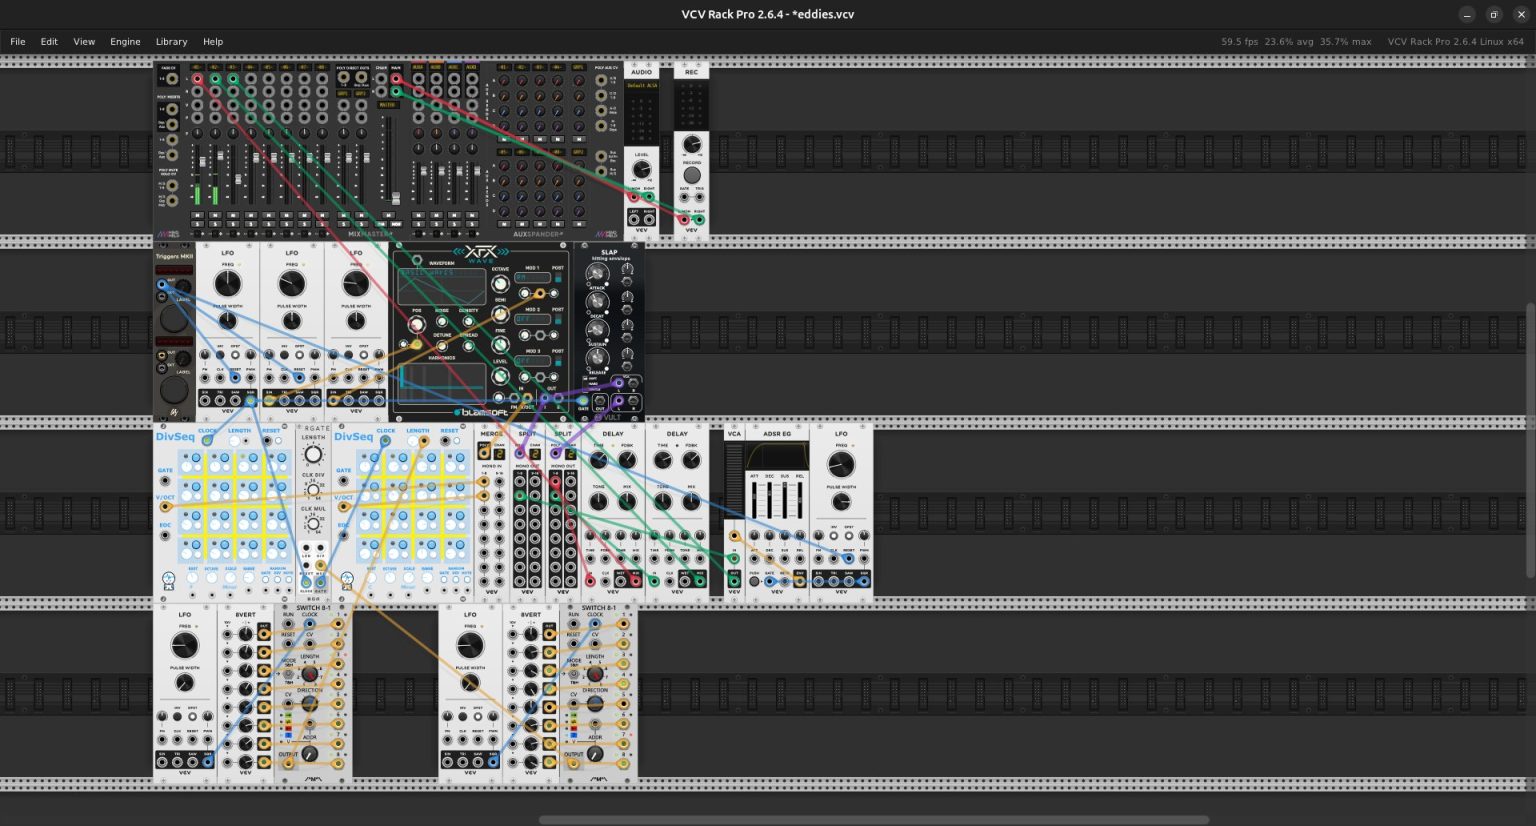The width and height of the screenshot is (1536, 826).
Task: Click the POS knob on XFX Wave
Action: pos(417,325)
